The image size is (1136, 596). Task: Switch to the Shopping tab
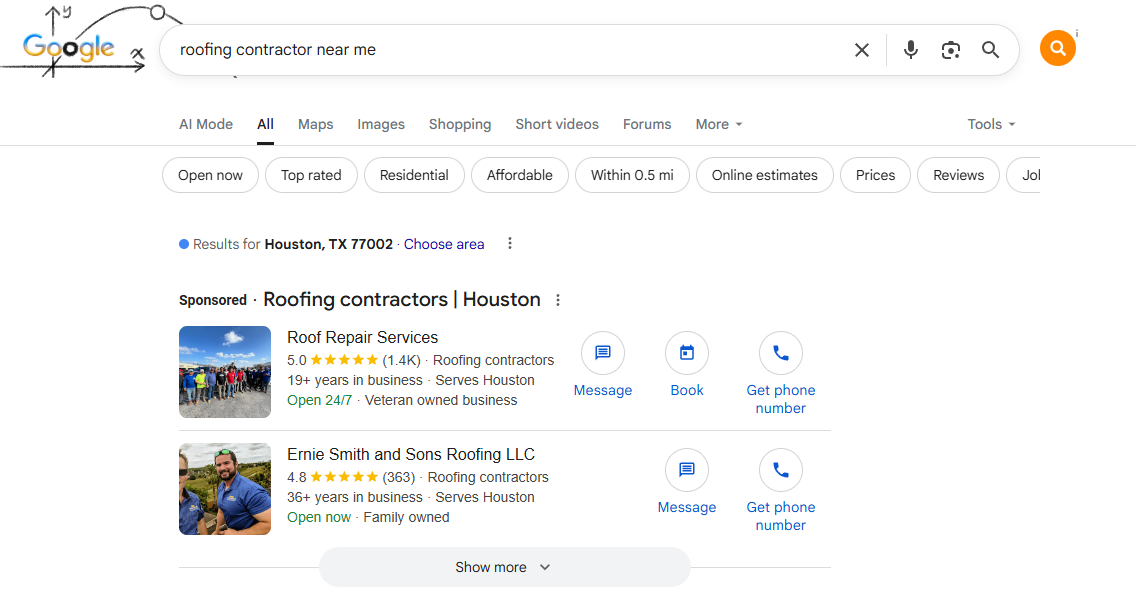[460, 125]
